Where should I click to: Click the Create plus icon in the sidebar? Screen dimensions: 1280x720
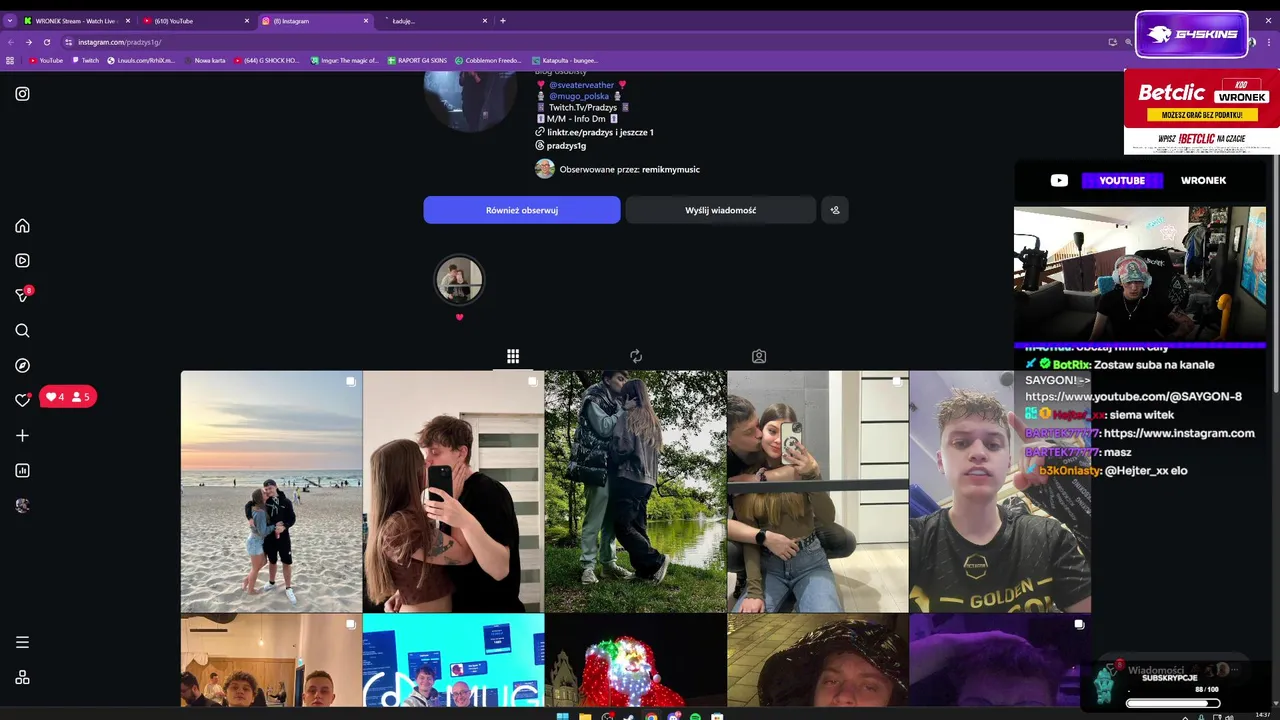(x=22, y=436)
